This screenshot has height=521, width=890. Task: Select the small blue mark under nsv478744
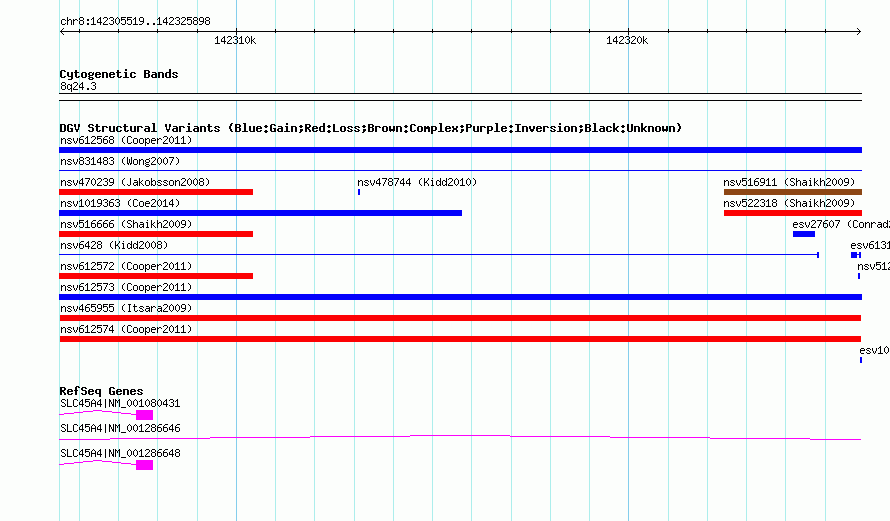[x=359, y=192]
